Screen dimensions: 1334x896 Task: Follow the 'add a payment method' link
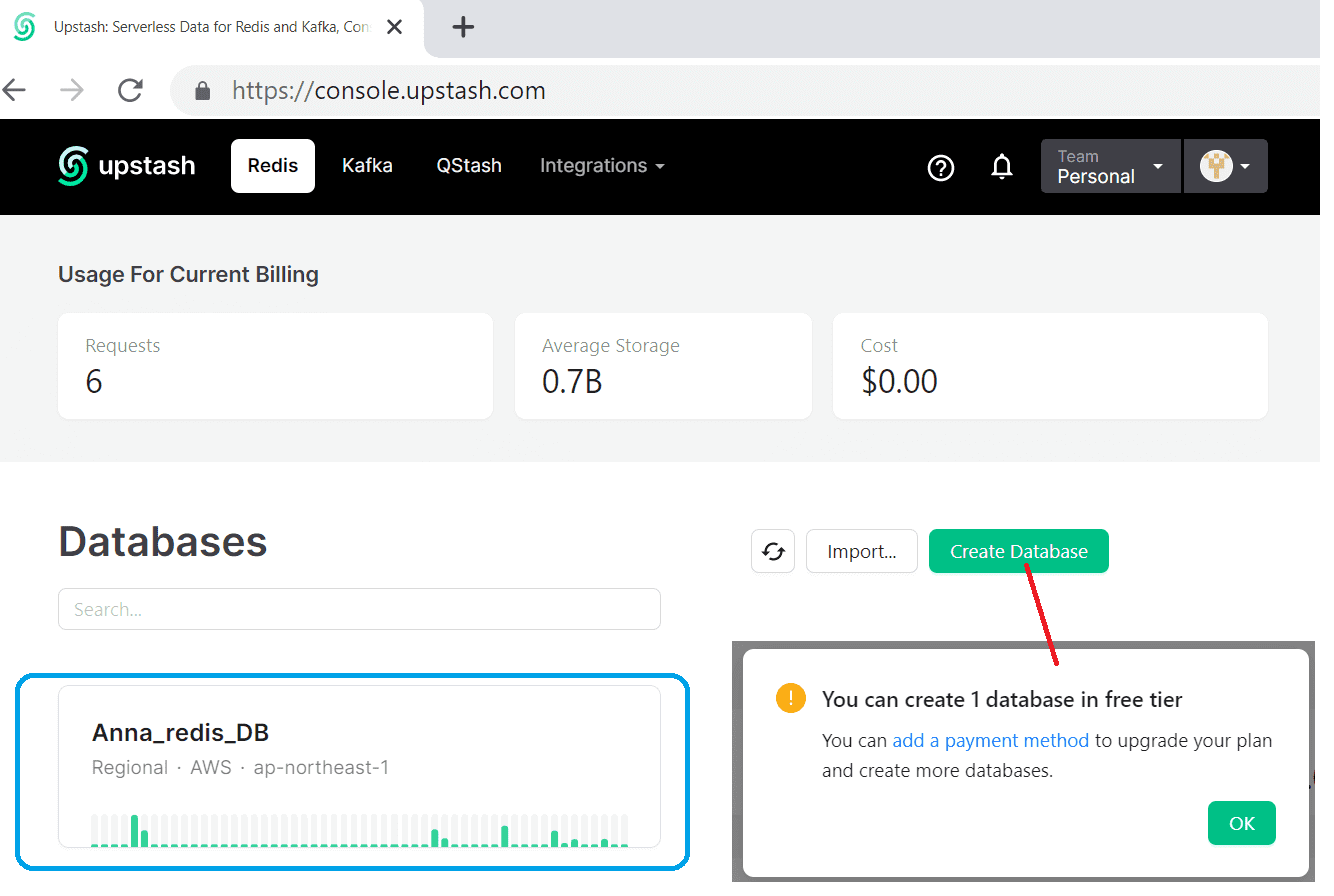991,741
